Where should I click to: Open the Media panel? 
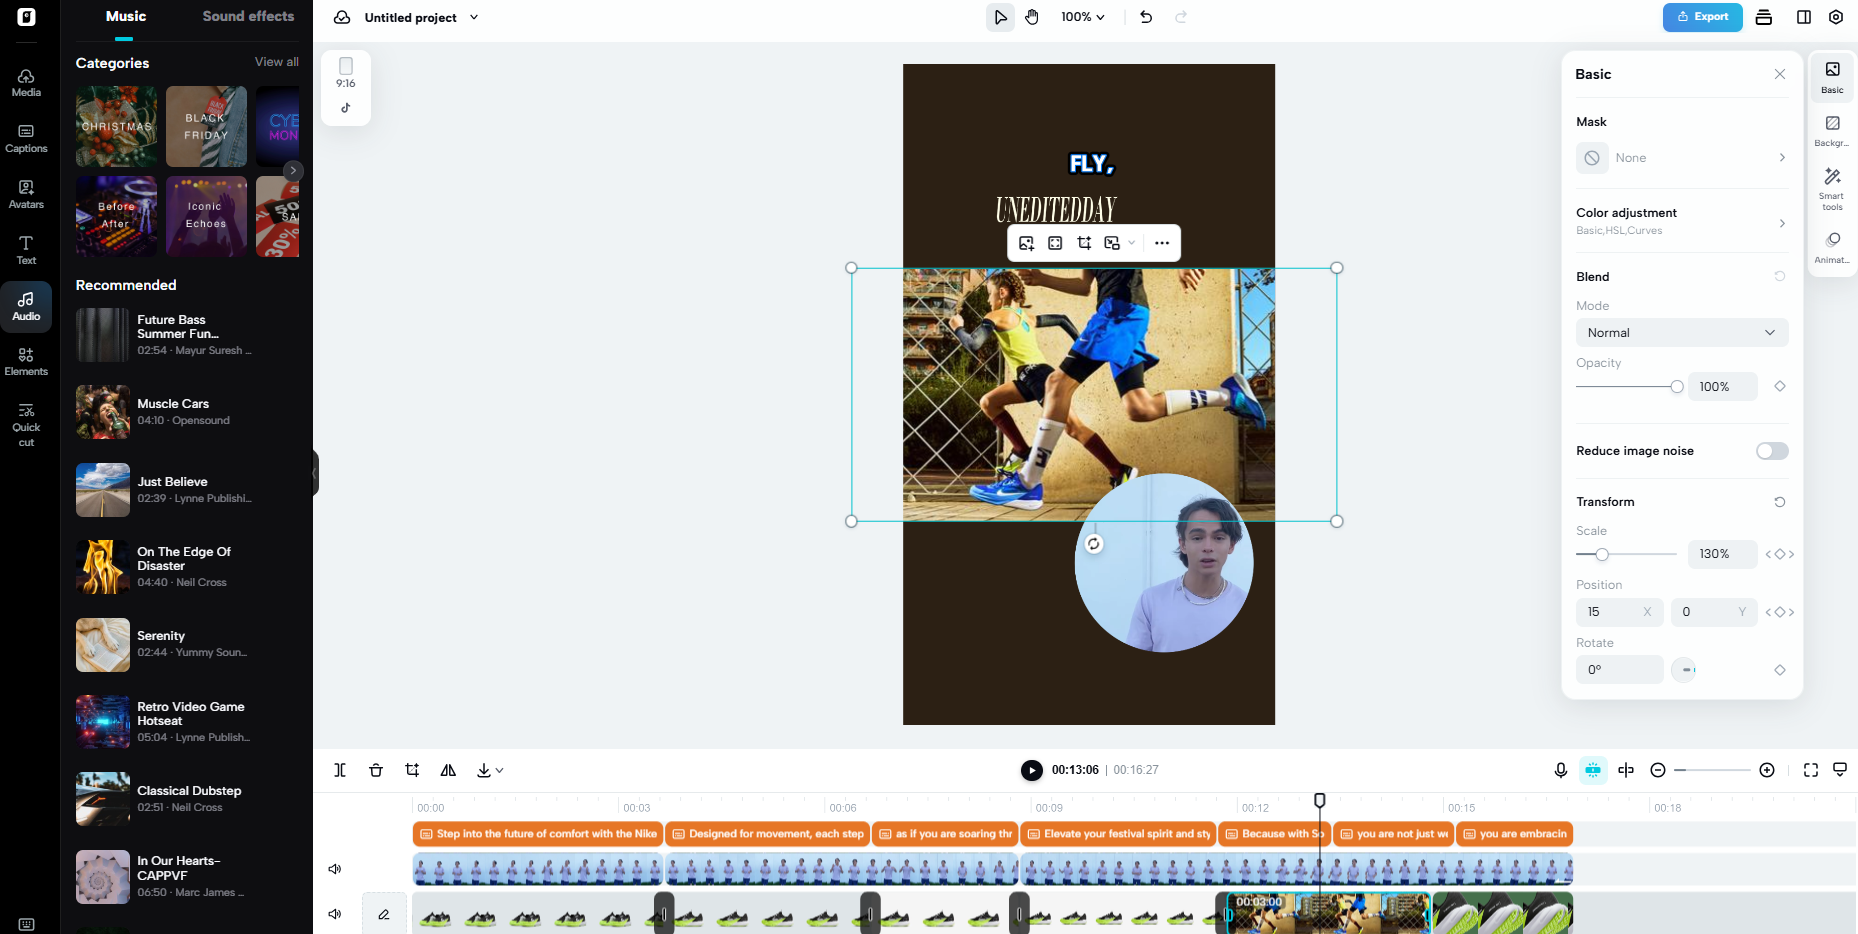tap(26, 83)
